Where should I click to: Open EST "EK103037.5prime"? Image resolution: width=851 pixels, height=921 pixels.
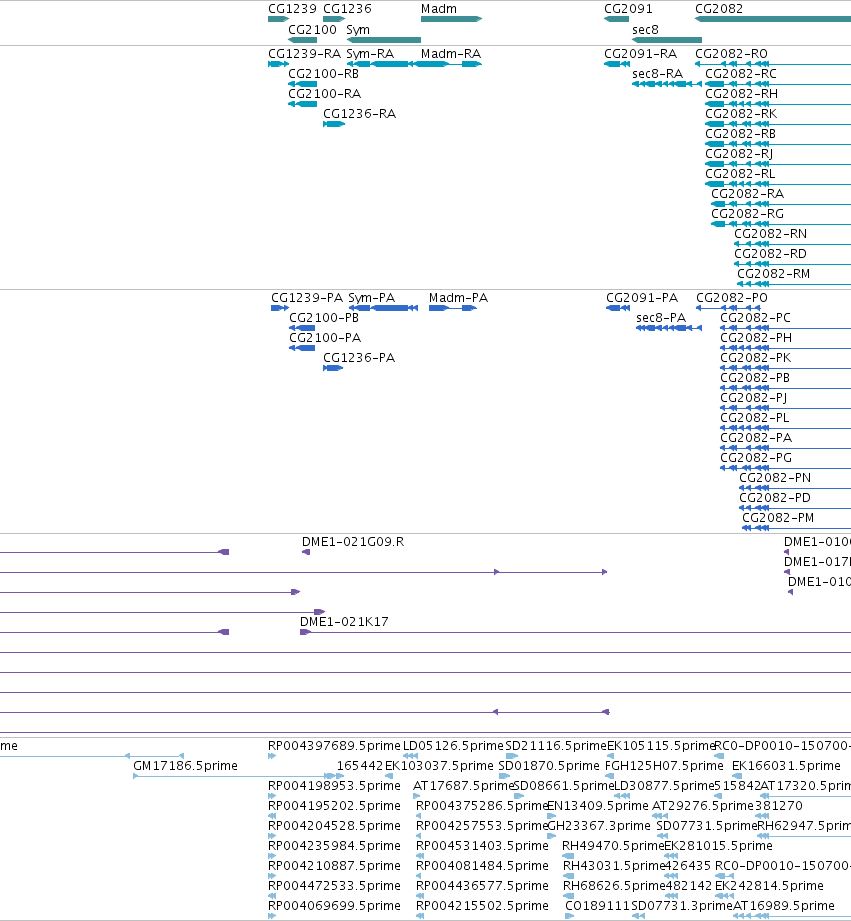click(439, 766)
